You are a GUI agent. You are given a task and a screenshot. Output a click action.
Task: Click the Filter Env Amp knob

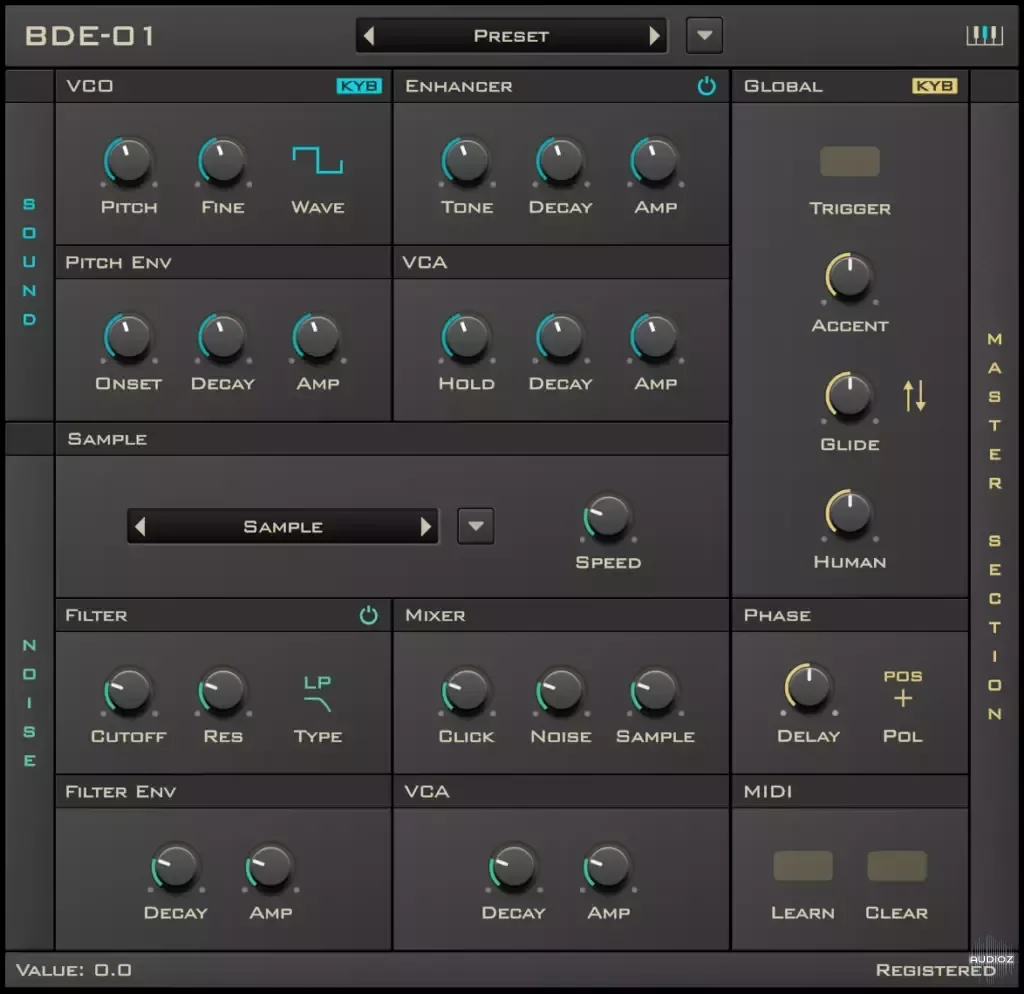[x=269, y=867]
